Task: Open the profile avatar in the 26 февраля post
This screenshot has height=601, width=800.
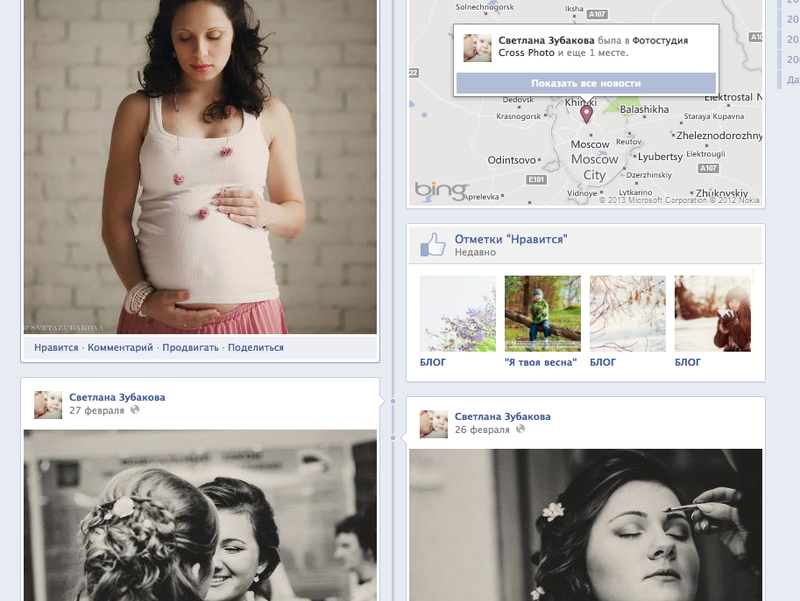Action: click(x=433, y=423)
